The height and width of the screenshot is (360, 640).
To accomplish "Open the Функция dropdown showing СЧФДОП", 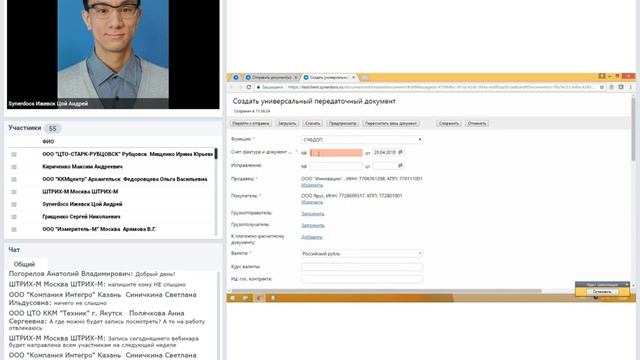I will pos(362,140).
